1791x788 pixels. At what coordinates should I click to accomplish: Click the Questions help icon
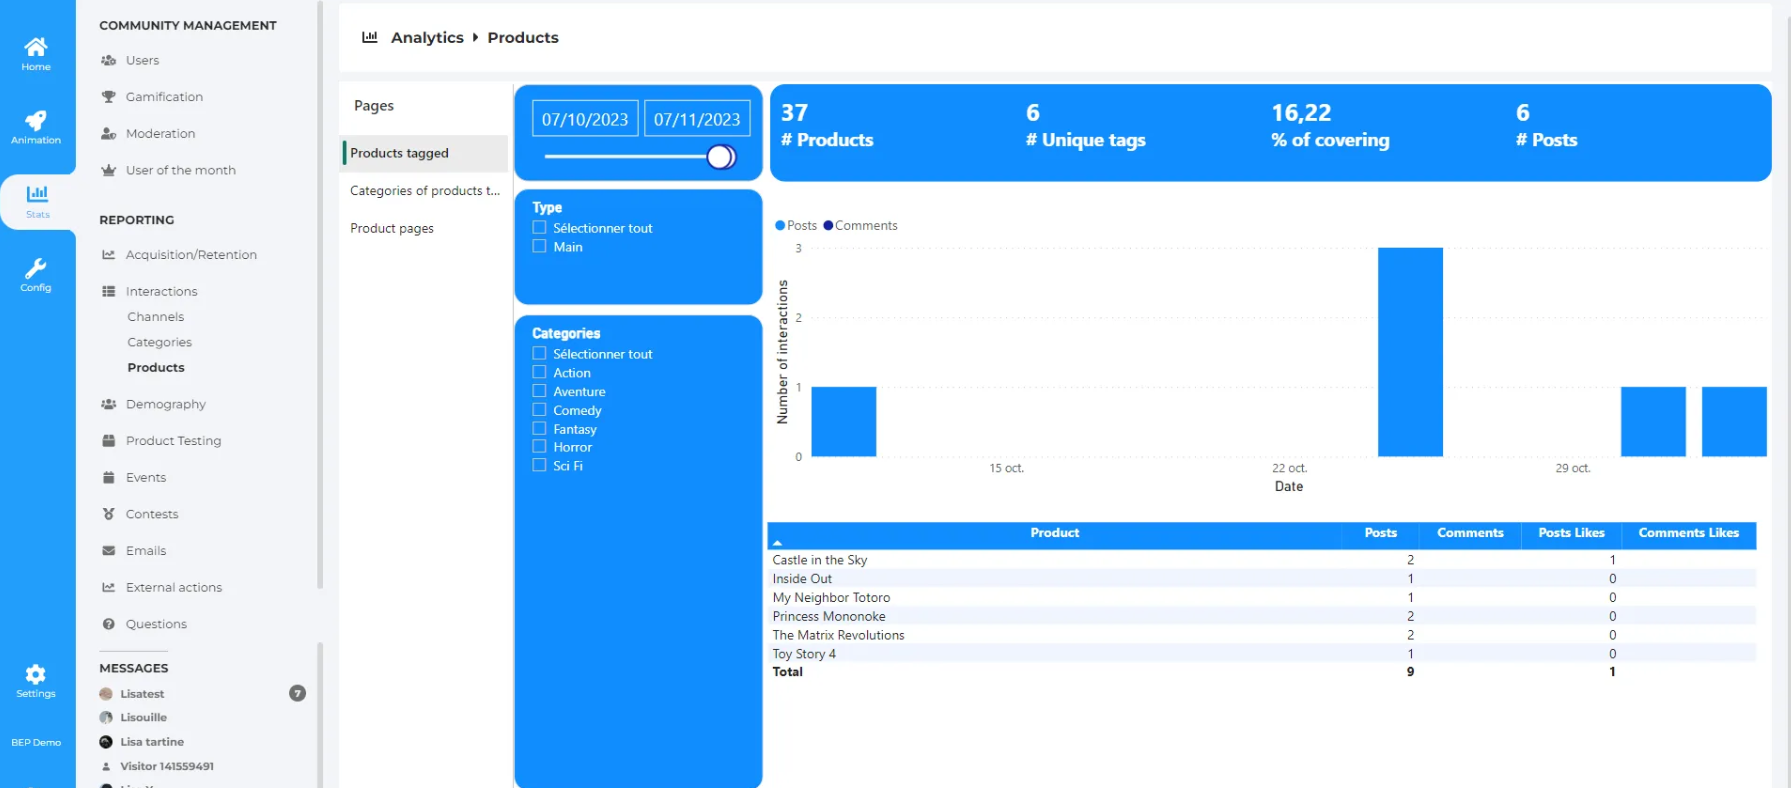coord(109,624)
